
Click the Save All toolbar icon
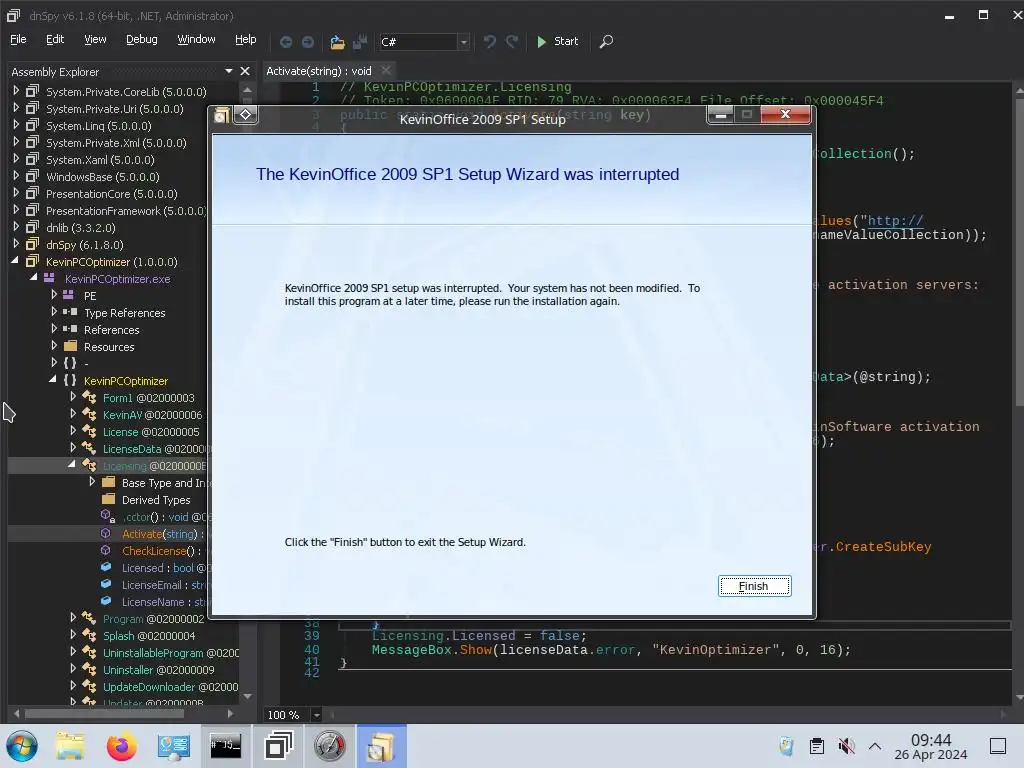click(360, 42)
